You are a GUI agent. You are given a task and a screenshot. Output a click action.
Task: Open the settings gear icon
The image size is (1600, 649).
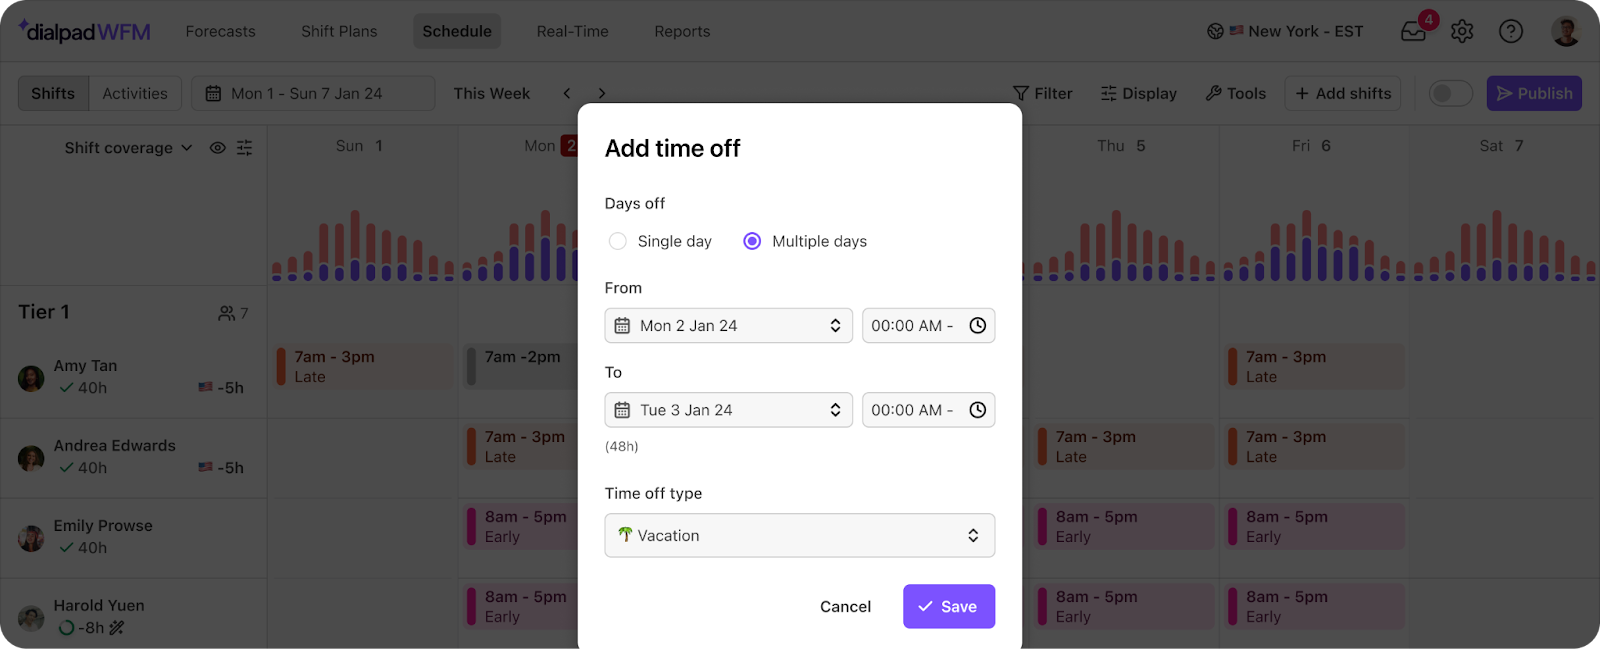1462,31
